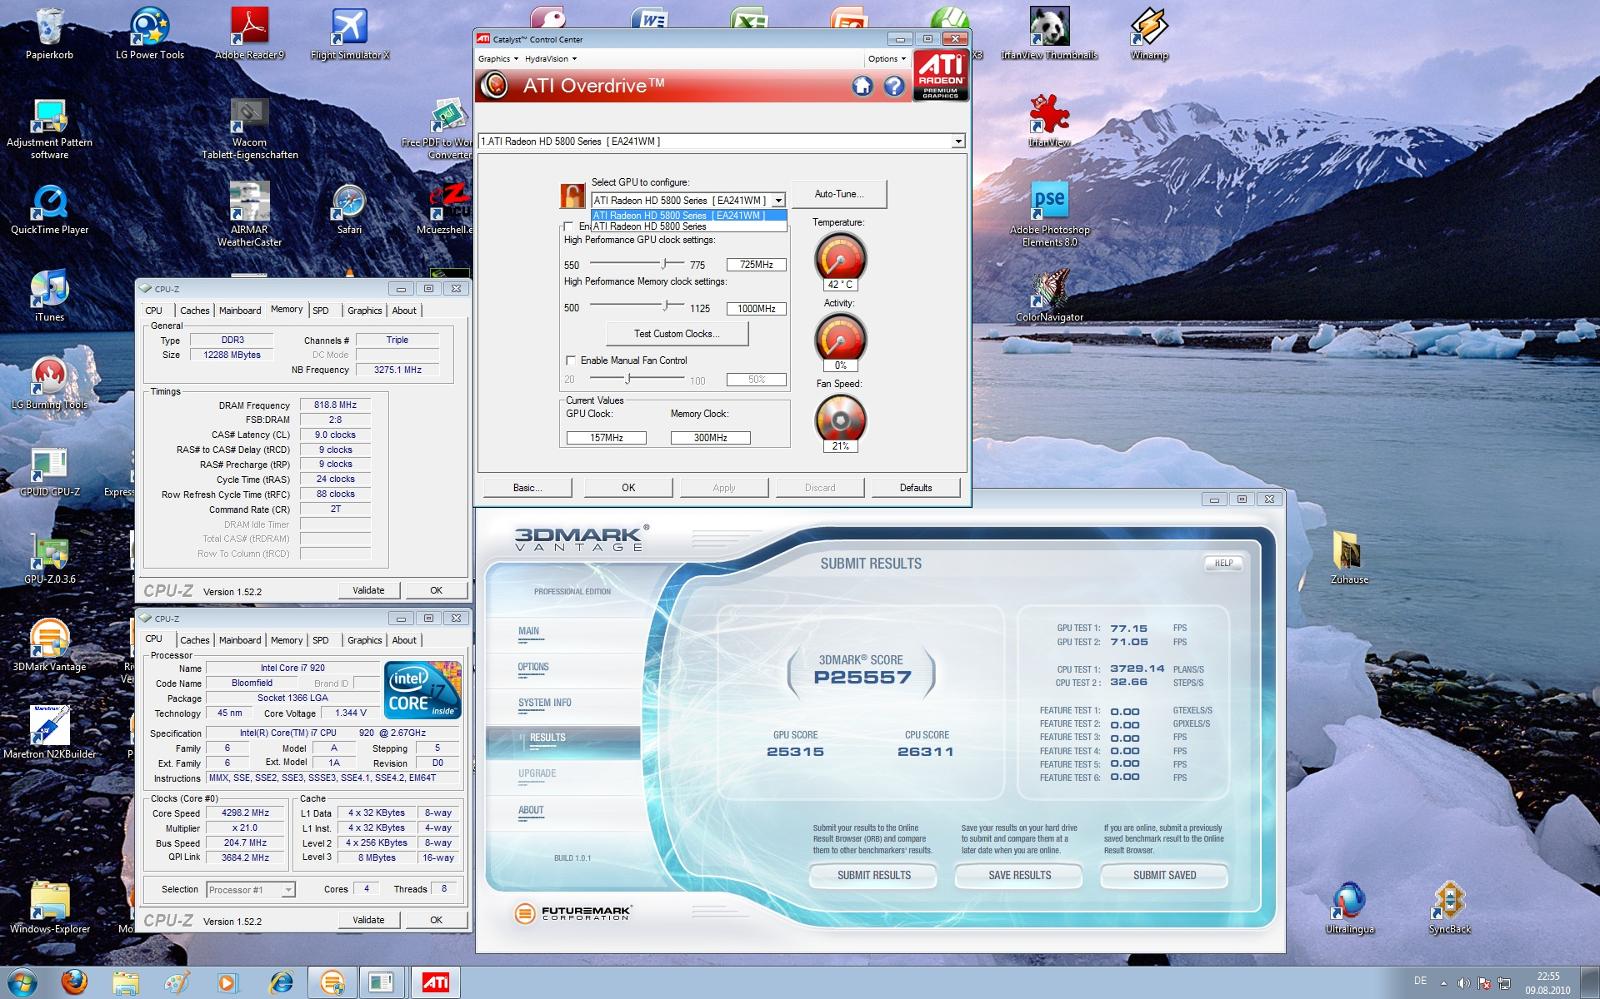Click SAVE RESULTS in 3DMark
1600x999 pixels.
click(1020, 875)
